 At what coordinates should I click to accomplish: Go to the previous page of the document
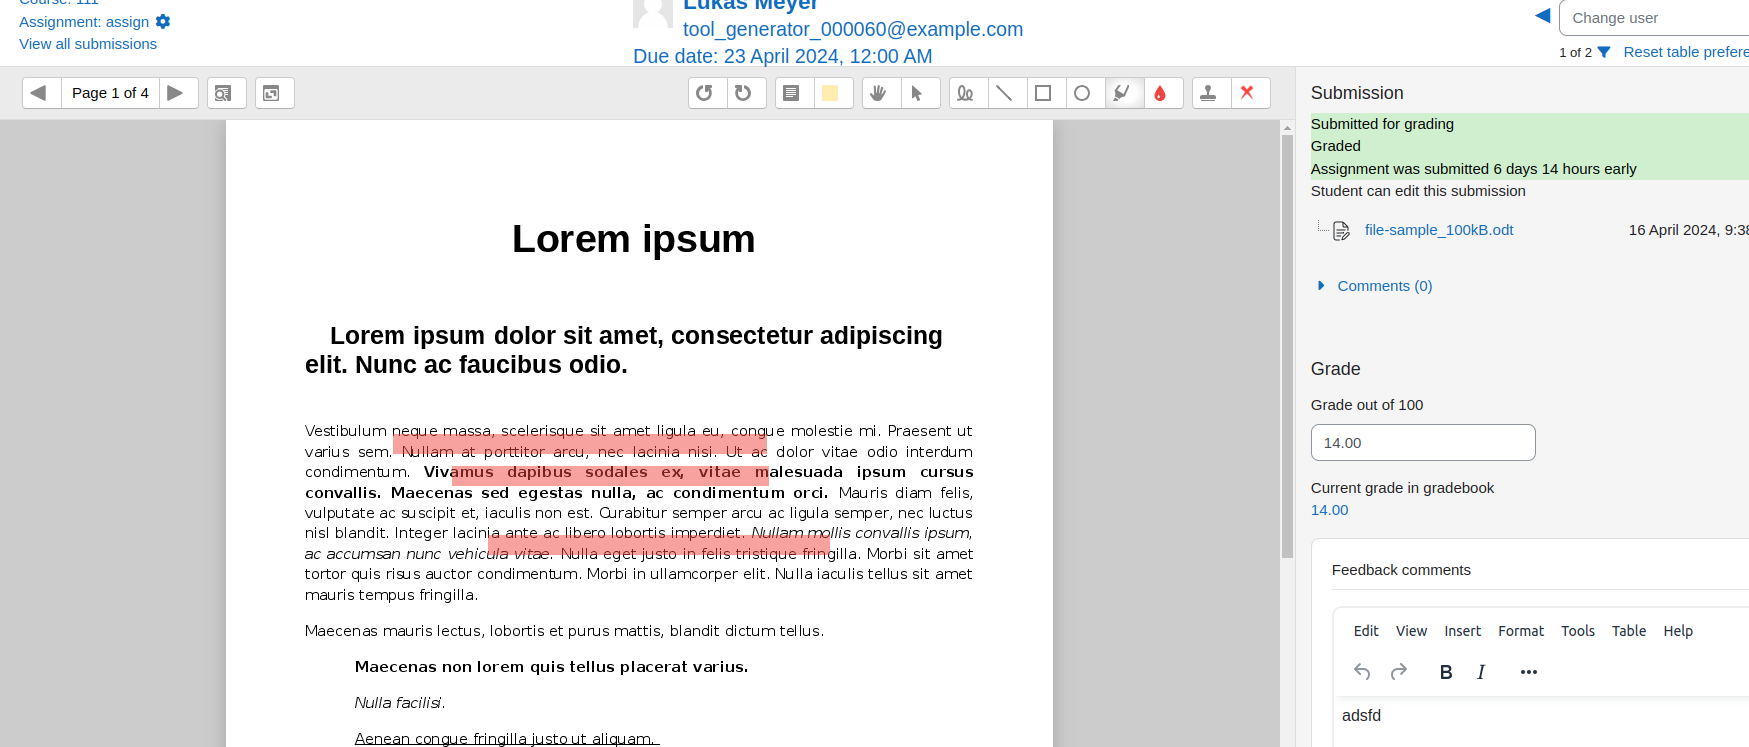coord(40,93)
